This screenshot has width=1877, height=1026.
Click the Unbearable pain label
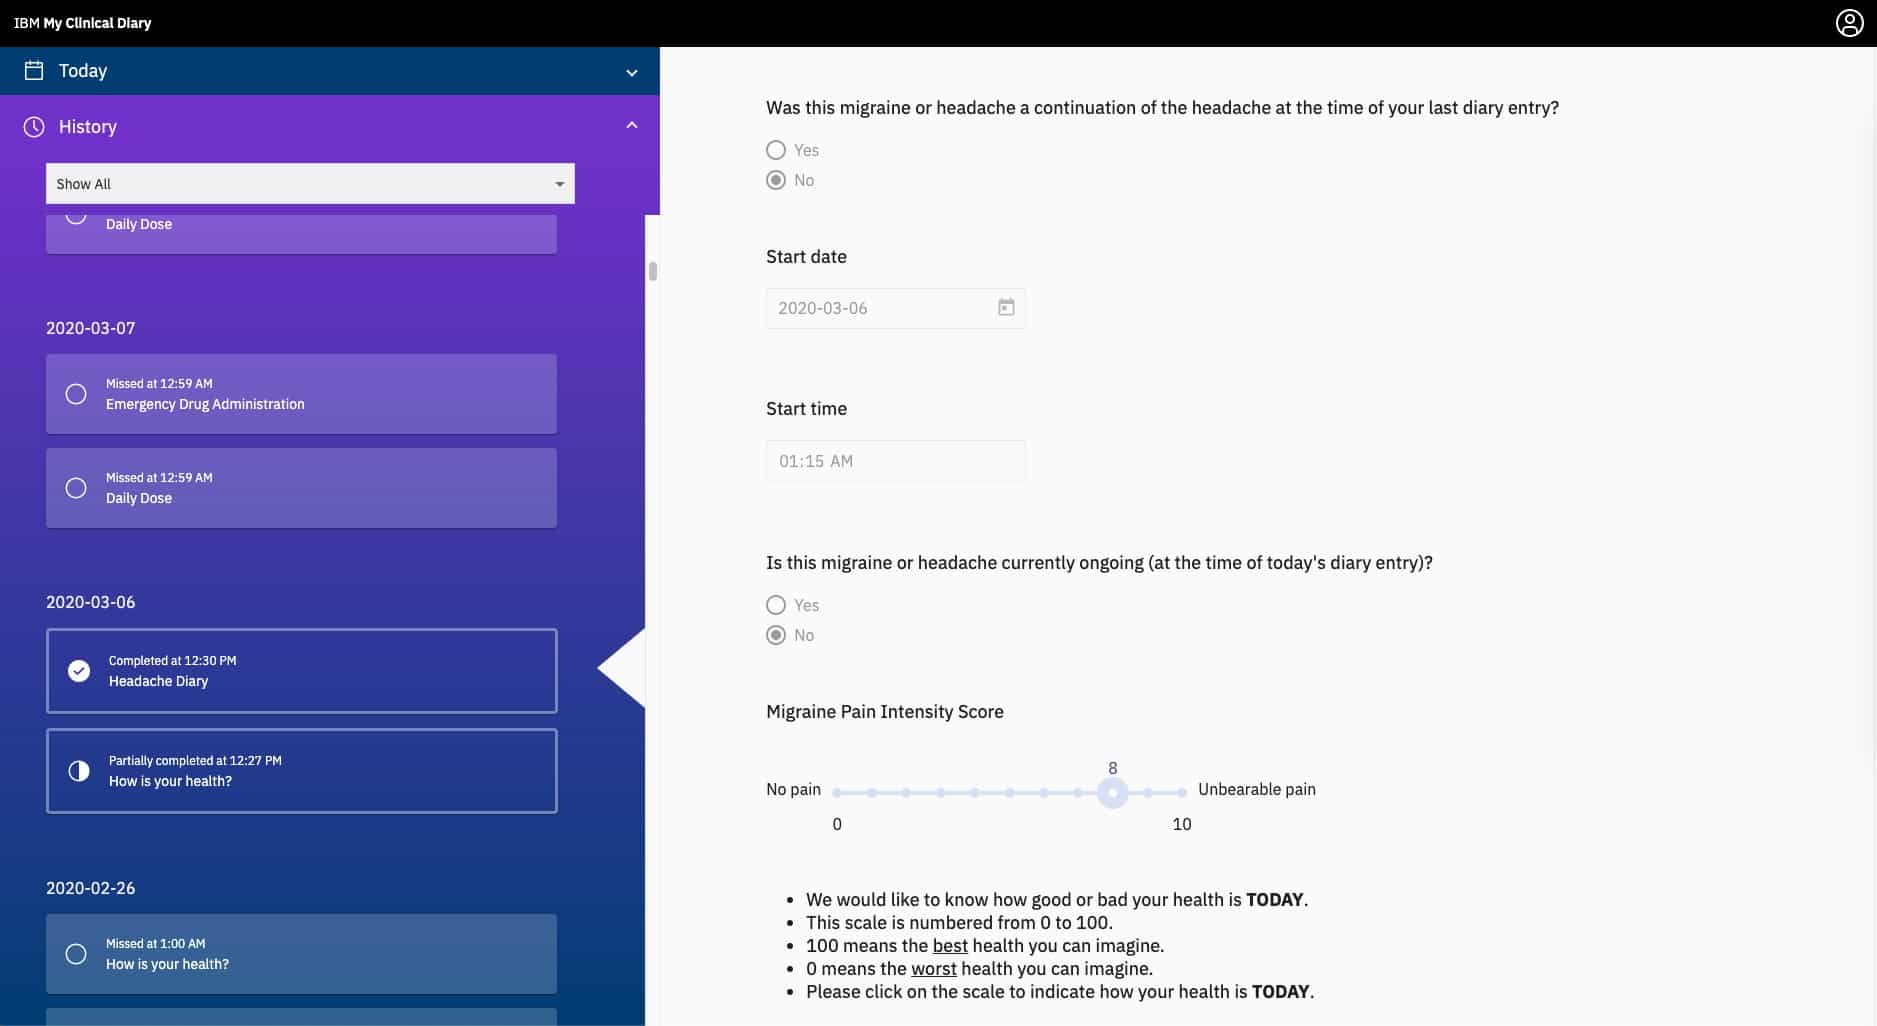1257,789
